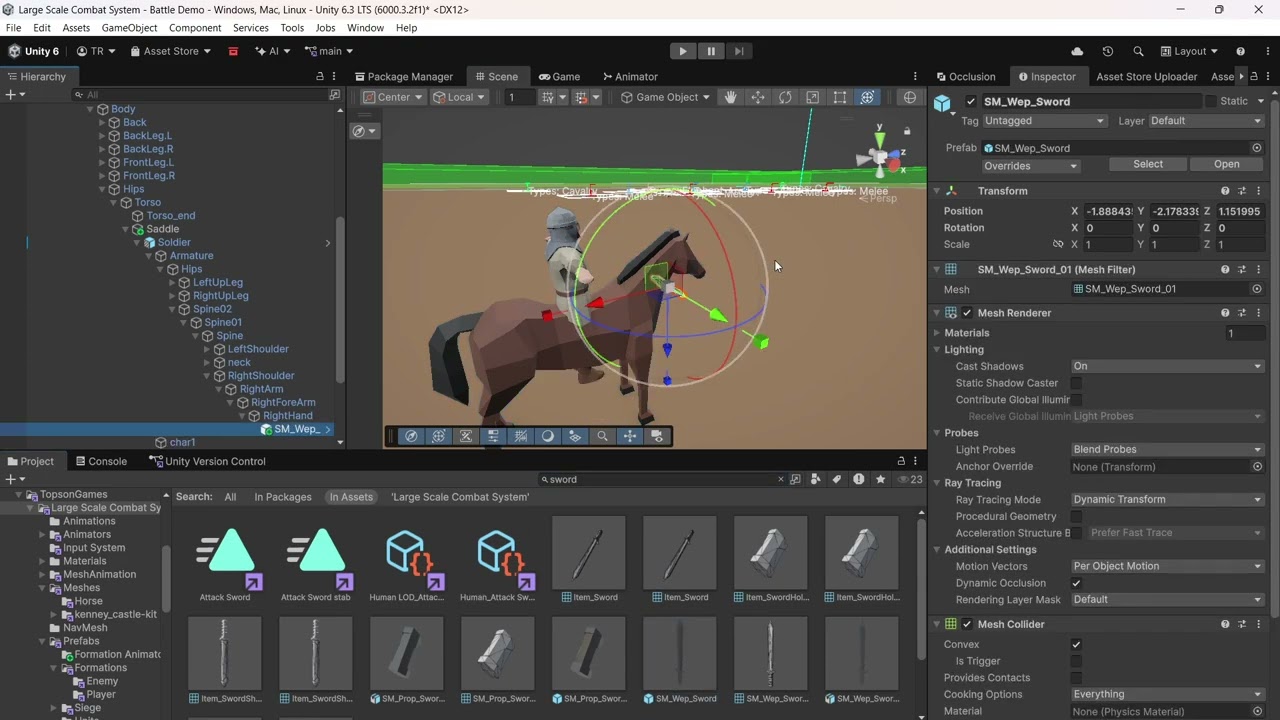
Task: Collapse the RightShoulder tree node
Action: pos(207,376)
